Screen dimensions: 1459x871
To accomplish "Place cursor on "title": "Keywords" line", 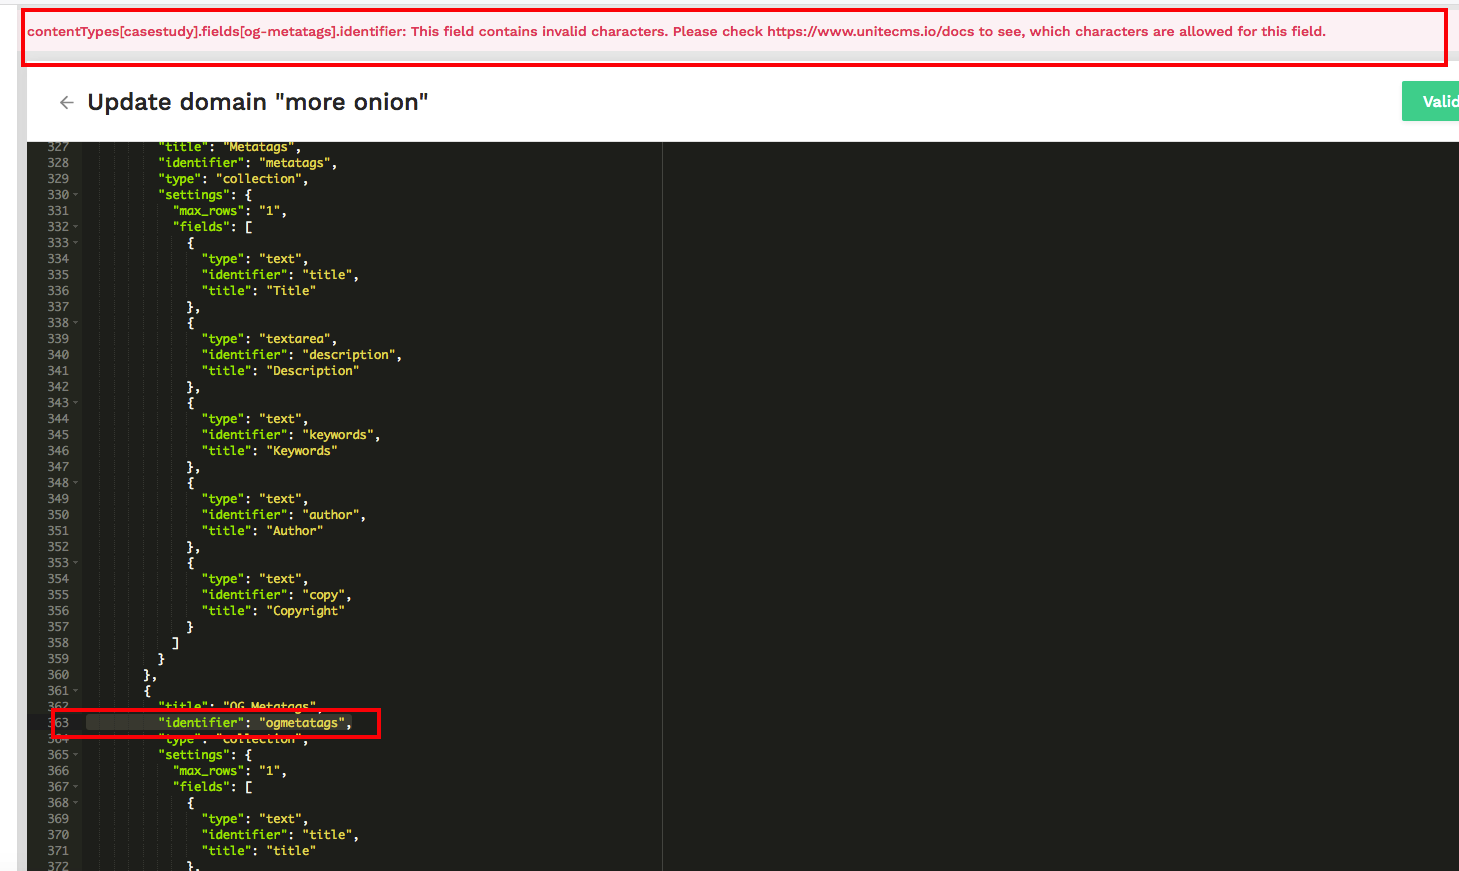I will [x=270, y=451].
